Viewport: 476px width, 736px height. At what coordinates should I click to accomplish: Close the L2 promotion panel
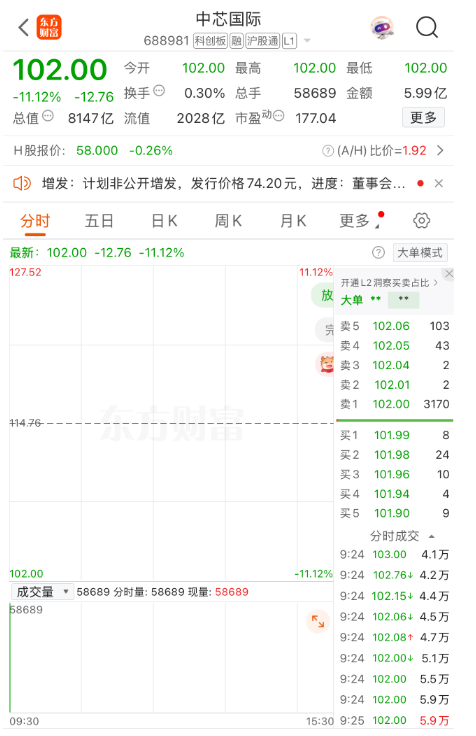[449, 273]
